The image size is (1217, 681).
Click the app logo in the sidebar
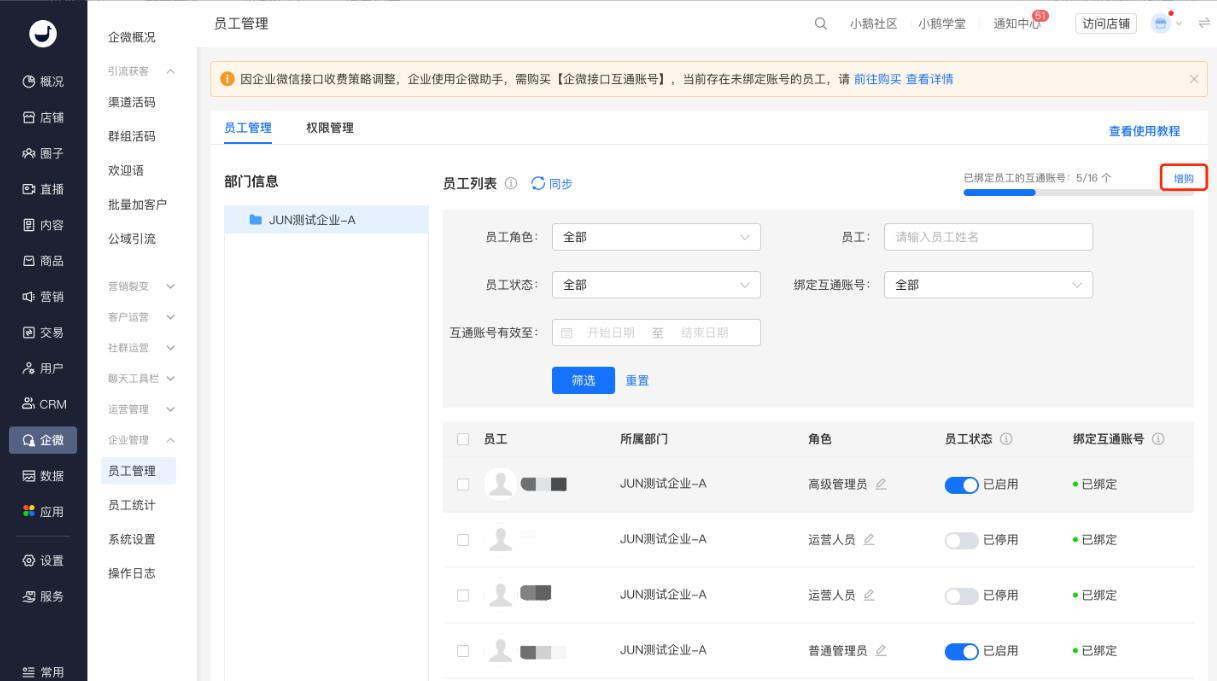[x=43, y=33]
